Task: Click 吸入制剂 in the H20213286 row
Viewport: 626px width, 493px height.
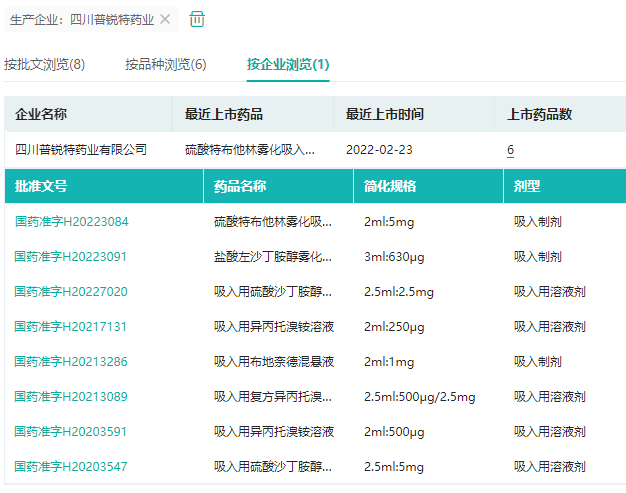Action: 538,362
